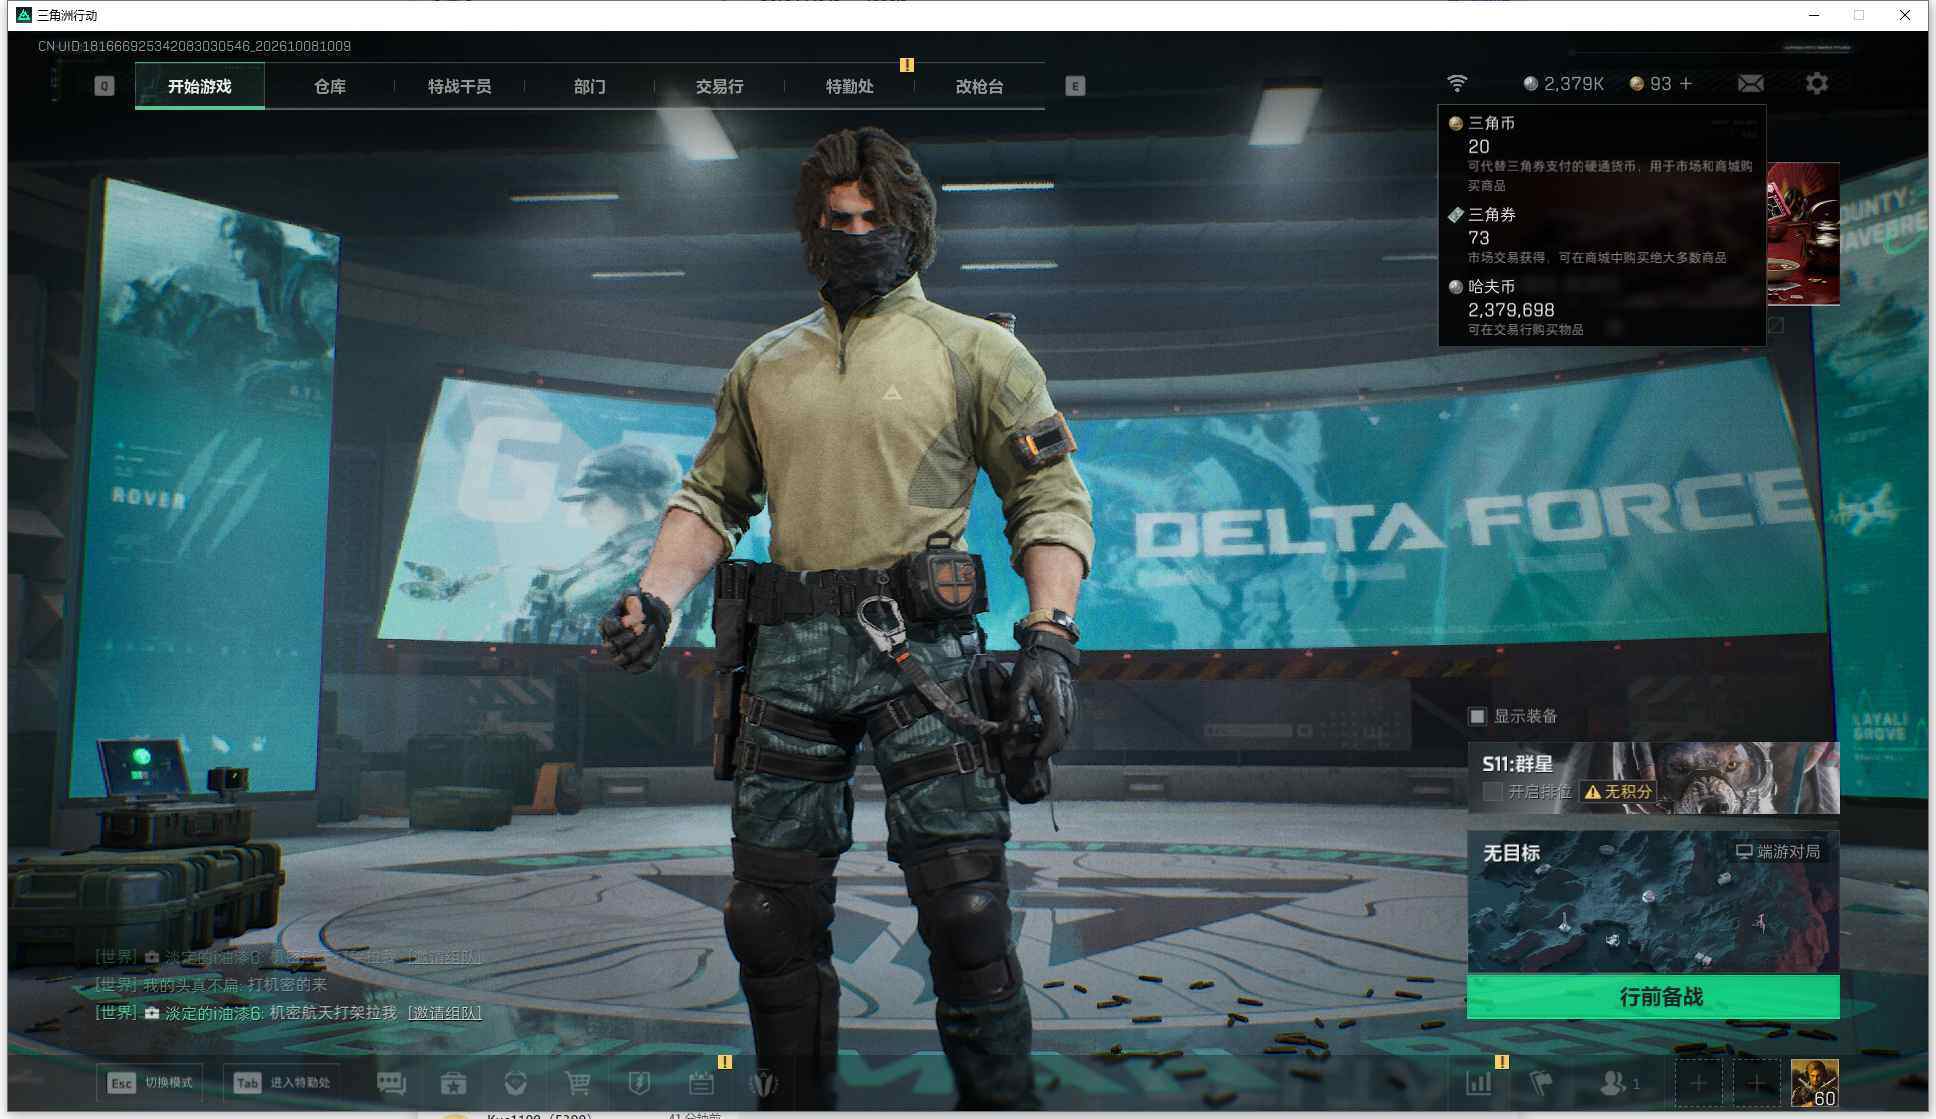Switch to the 部门 tab
Viewport: 1936px width, 1119px height.
coord(590,87)
